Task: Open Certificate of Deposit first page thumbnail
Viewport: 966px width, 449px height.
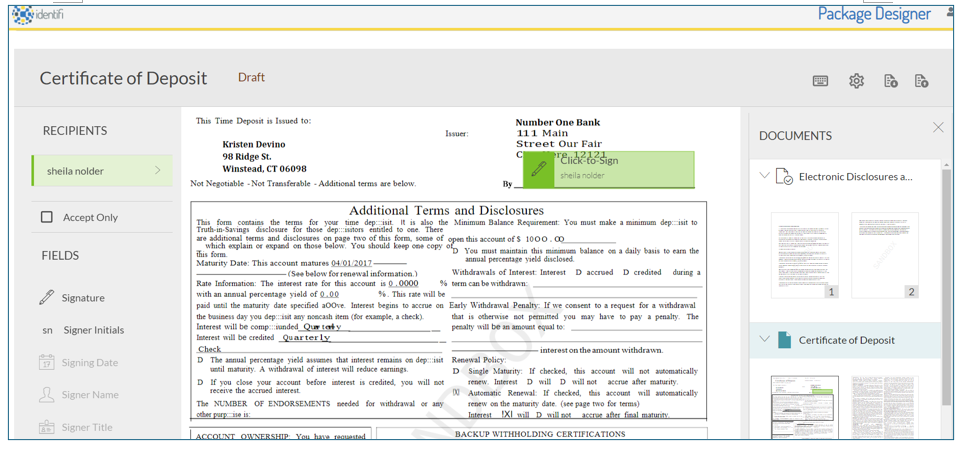Action: pyautogui.click(x=805, y=407)
